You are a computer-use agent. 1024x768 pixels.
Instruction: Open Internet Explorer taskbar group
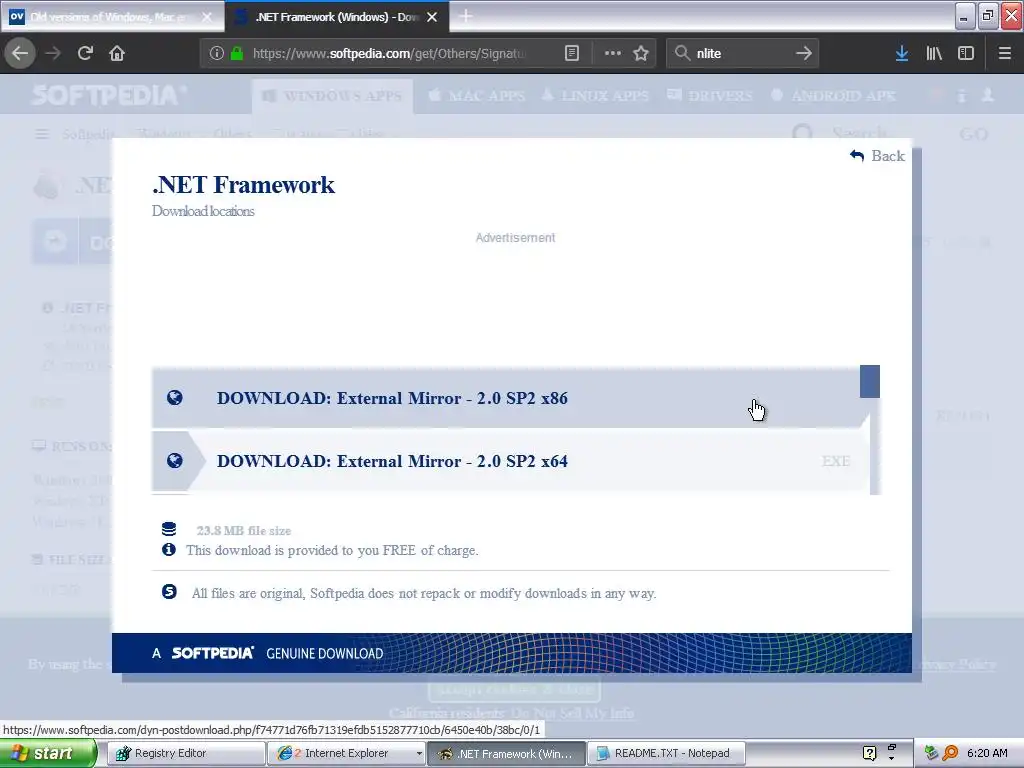pos(347,753)
